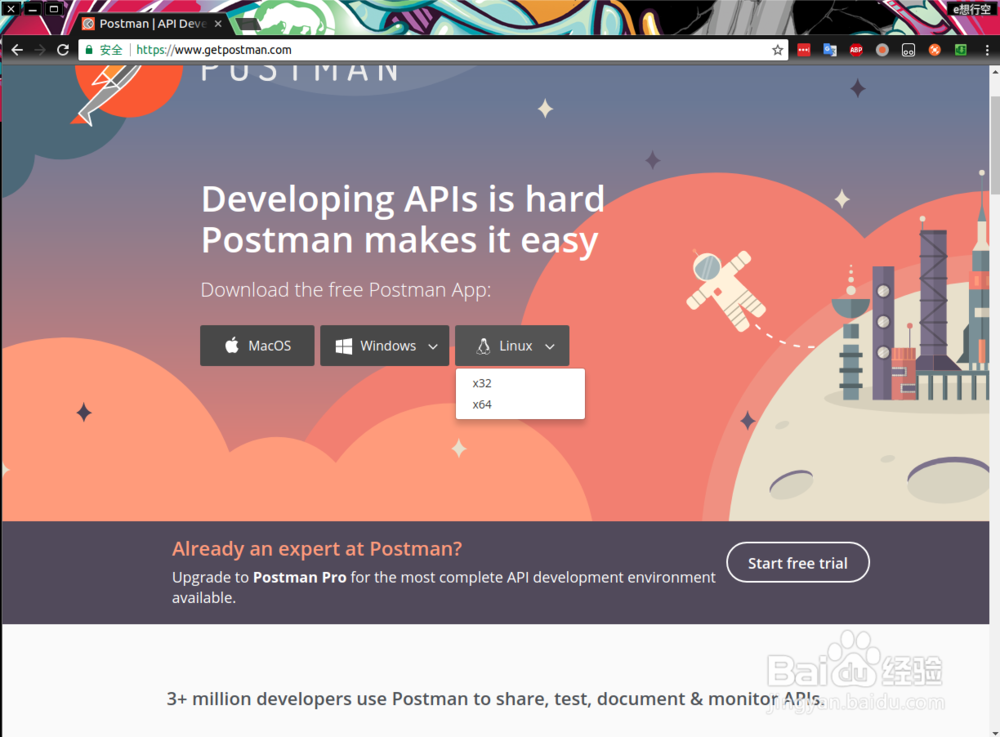Maximize the browser window

[x=54, y=9]
